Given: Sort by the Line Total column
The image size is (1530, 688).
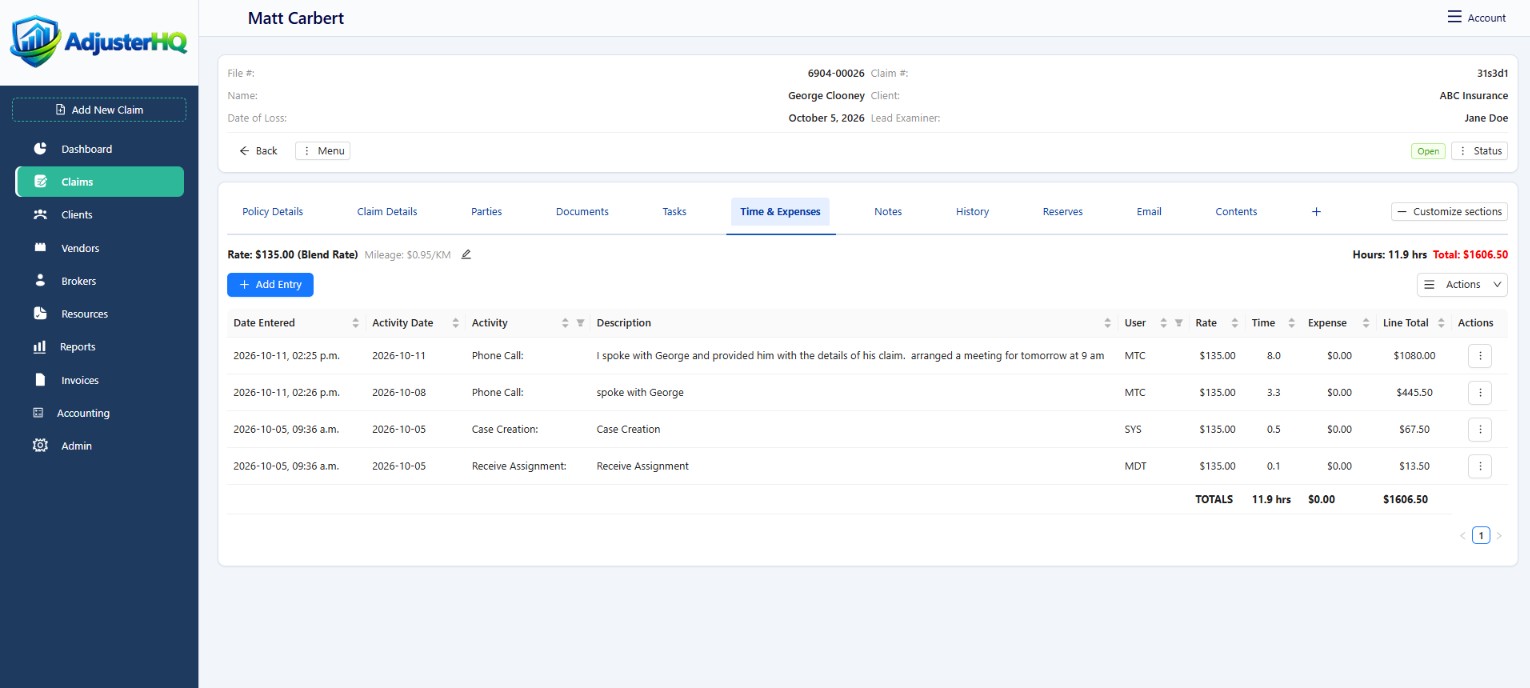Looking at the screenshot, I should [x=1441, y=323].
